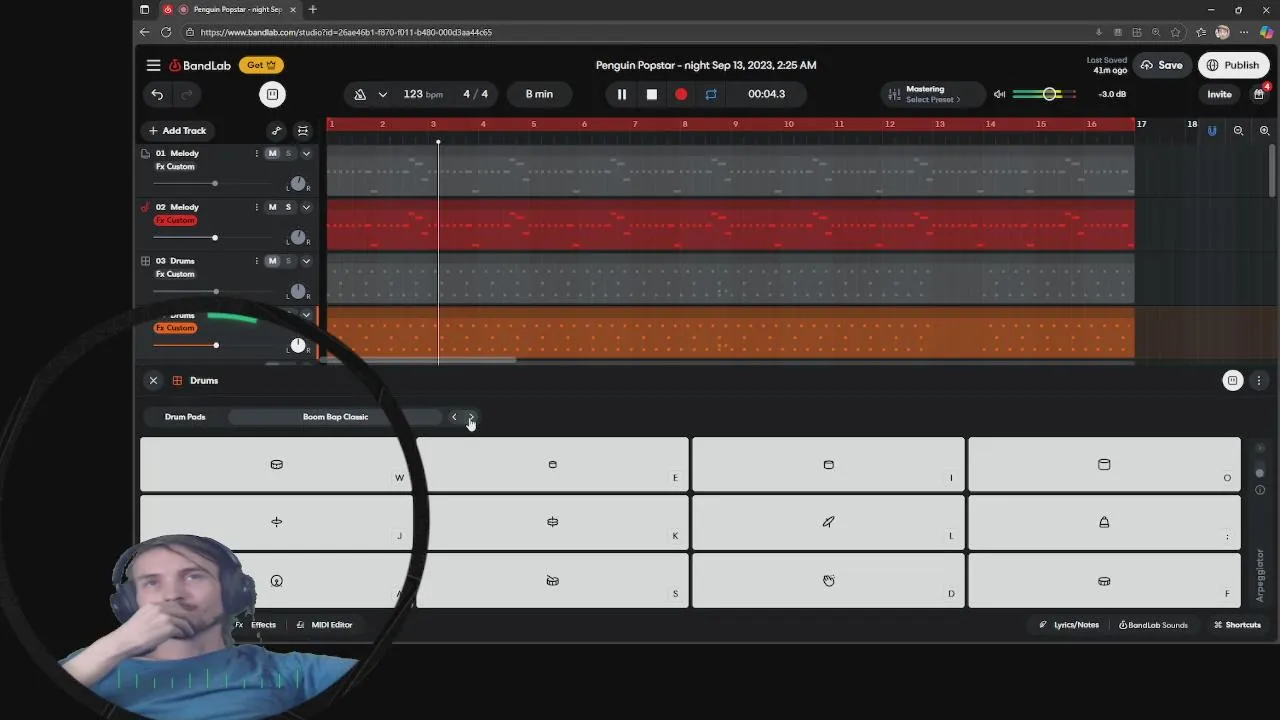Click the 03 Drums track grid icon

coord(145,261)
